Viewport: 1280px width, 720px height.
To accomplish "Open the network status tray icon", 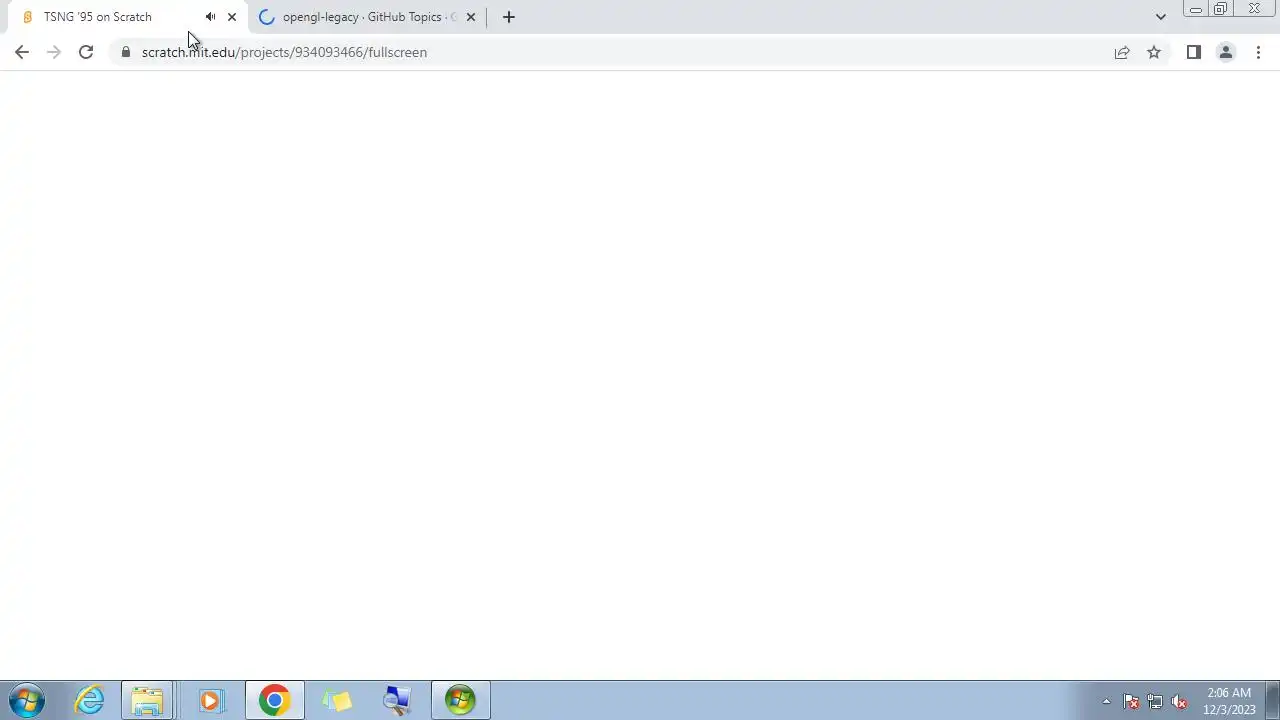I will (1155, 701).
